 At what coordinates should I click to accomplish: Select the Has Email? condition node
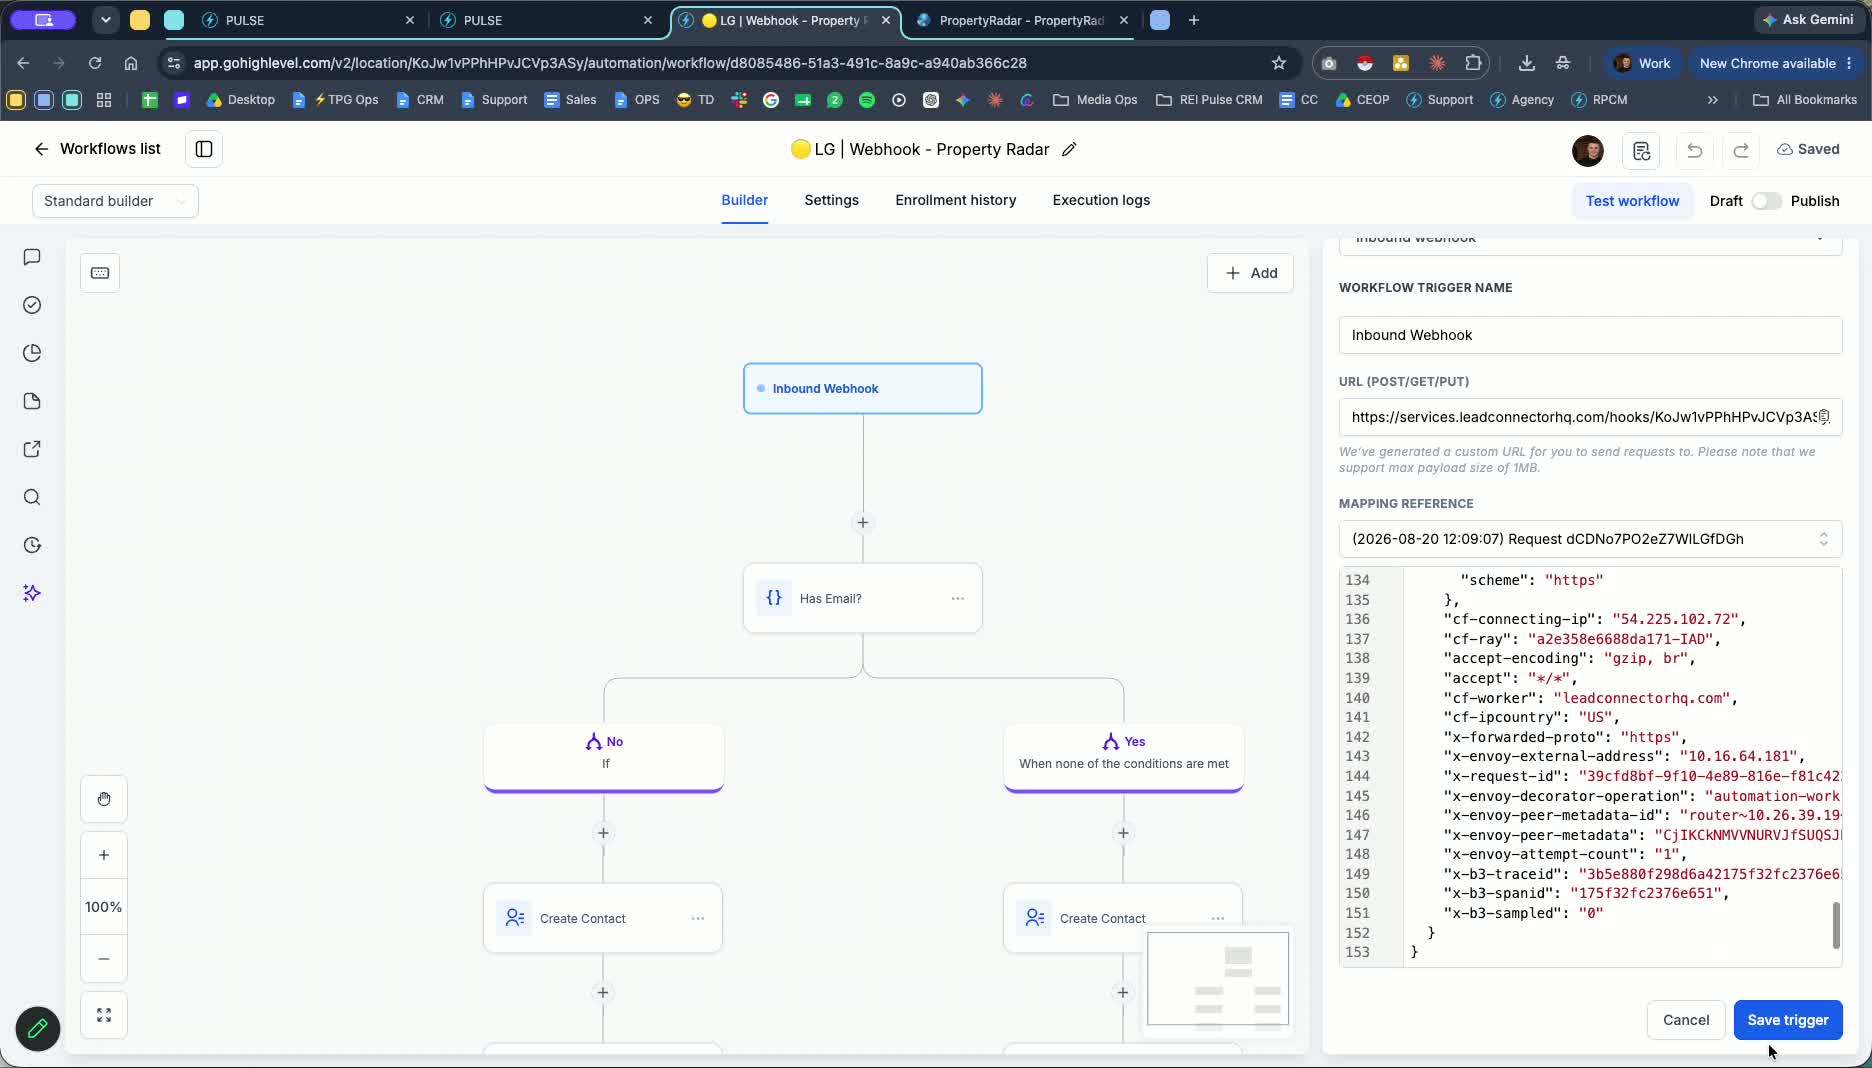tap(863, 598)
